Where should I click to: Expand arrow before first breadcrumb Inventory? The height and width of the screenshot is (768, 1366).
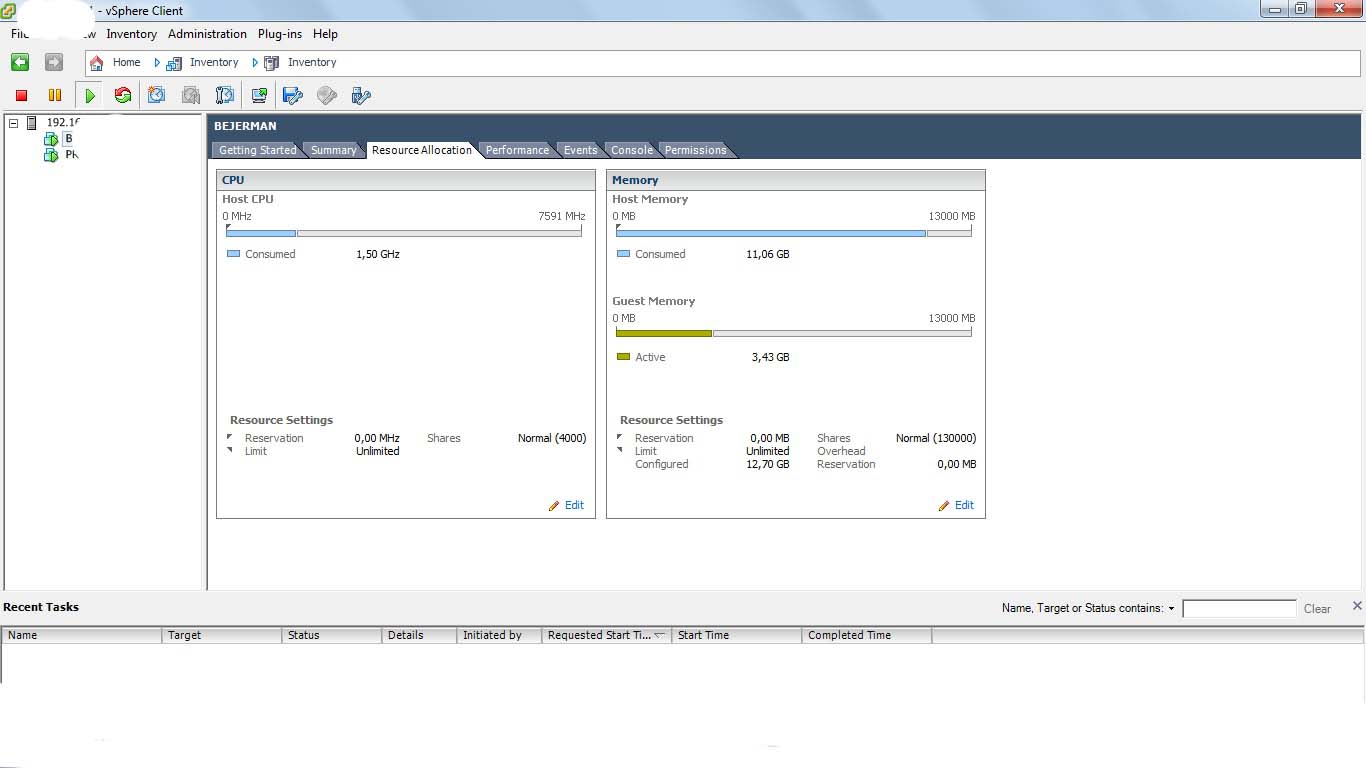[x=157, y=62]
